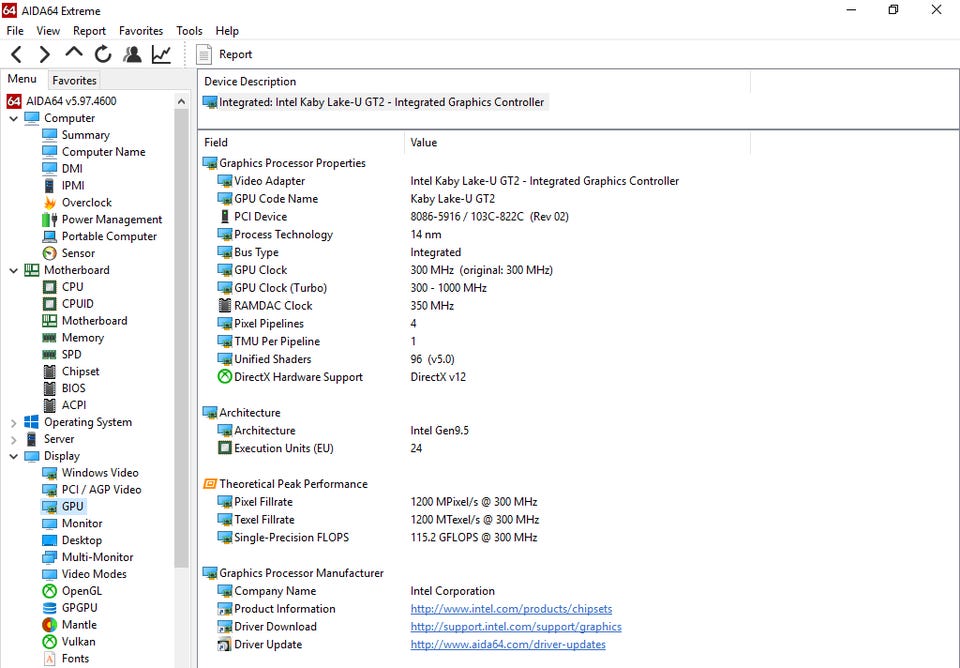Open user management toolbar icon

(x=132, y=54)
